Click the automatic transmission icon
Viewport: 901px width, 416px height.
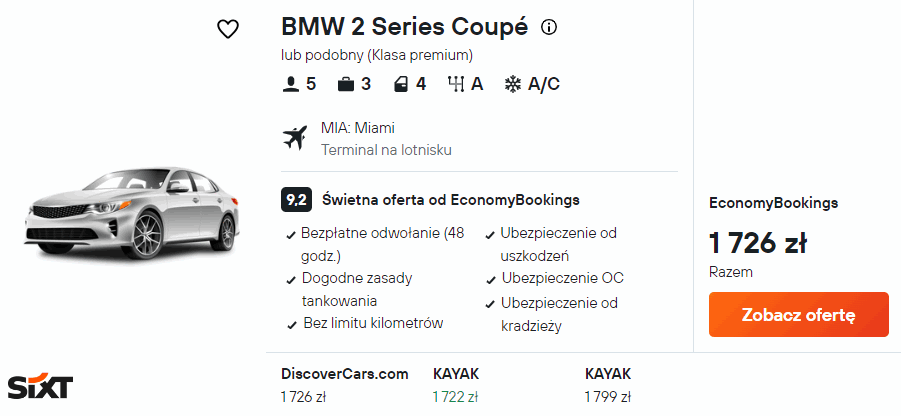click(x=457, y=84)
